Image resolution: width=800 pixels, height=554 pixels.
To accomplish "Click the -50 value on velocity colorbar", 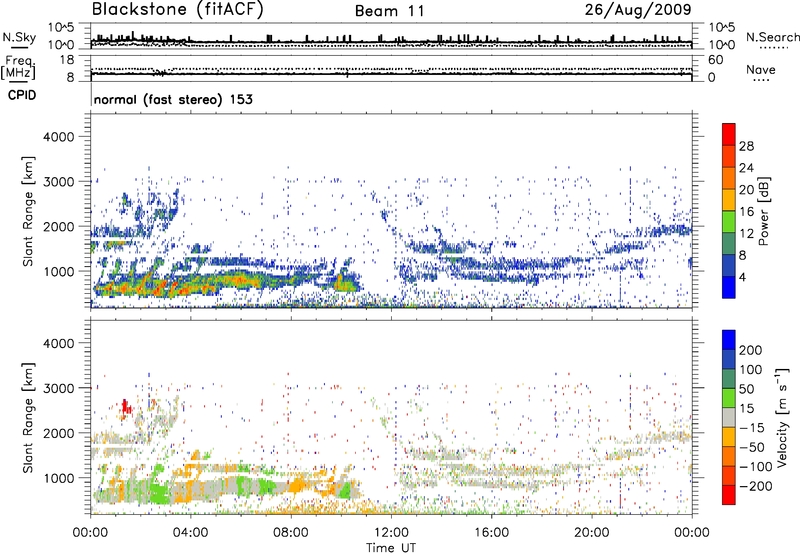I will coord(752,447).
